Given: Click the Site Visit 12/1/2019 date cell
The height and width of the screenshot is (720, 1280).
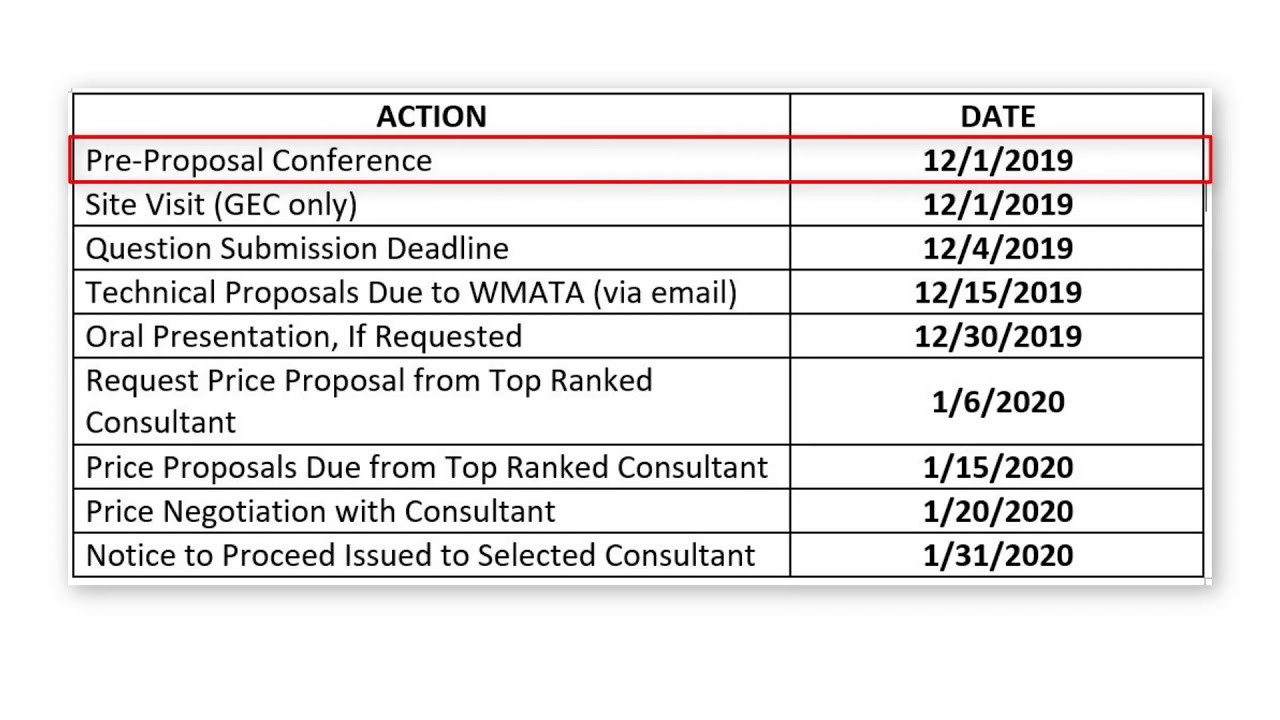Looking at the screenshot, I should [997, 204].
